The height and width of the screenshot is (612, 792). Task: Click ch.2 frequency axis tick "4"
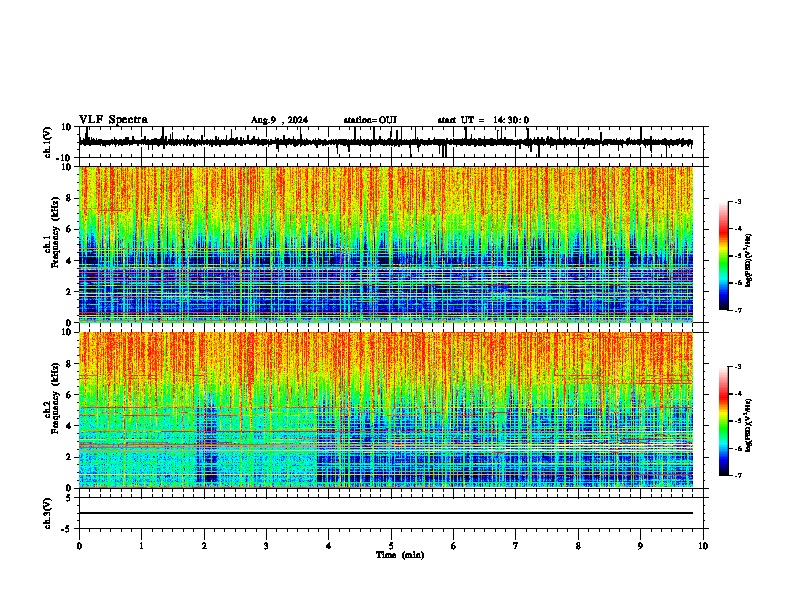(70, 426)
